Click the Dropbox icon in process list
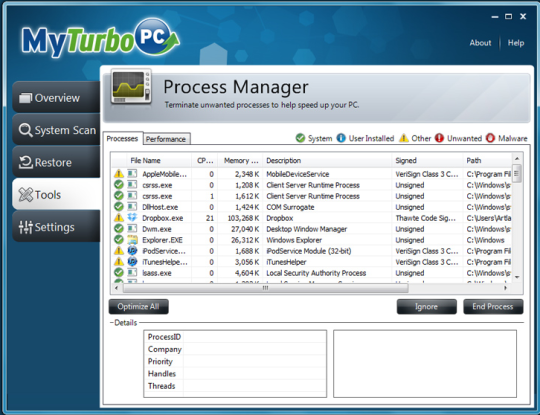540x415 pixels. 132,218
